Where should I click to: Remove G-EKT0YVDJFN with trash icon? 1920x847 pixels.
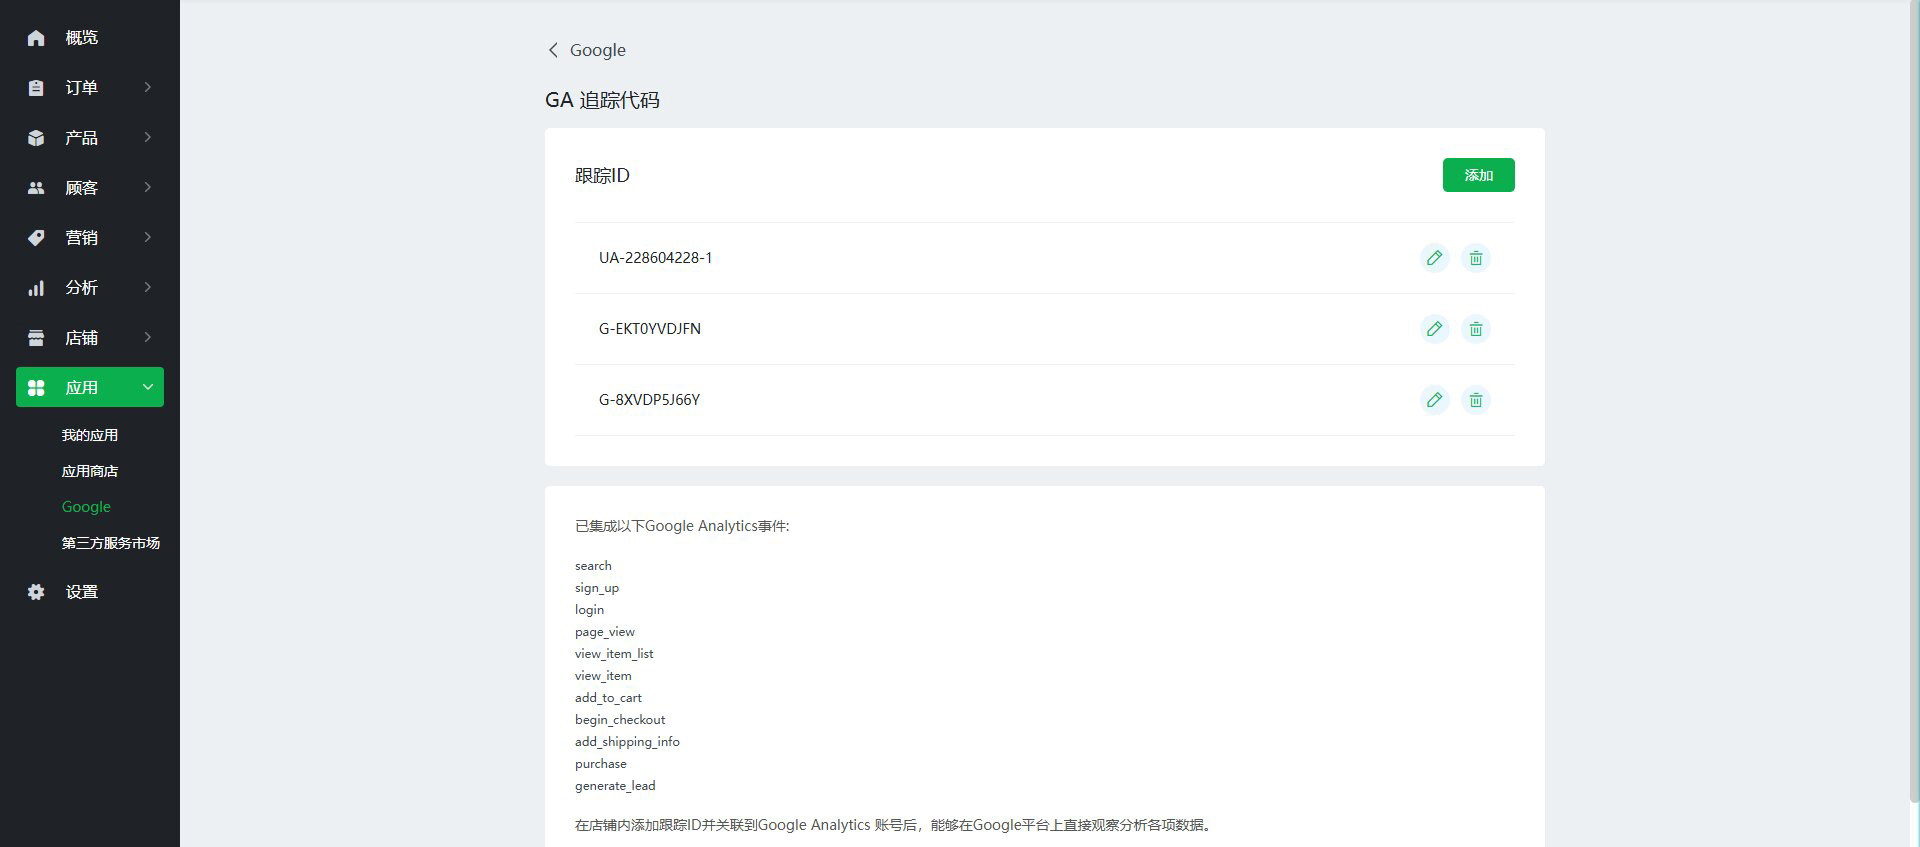coord(1475,329)
